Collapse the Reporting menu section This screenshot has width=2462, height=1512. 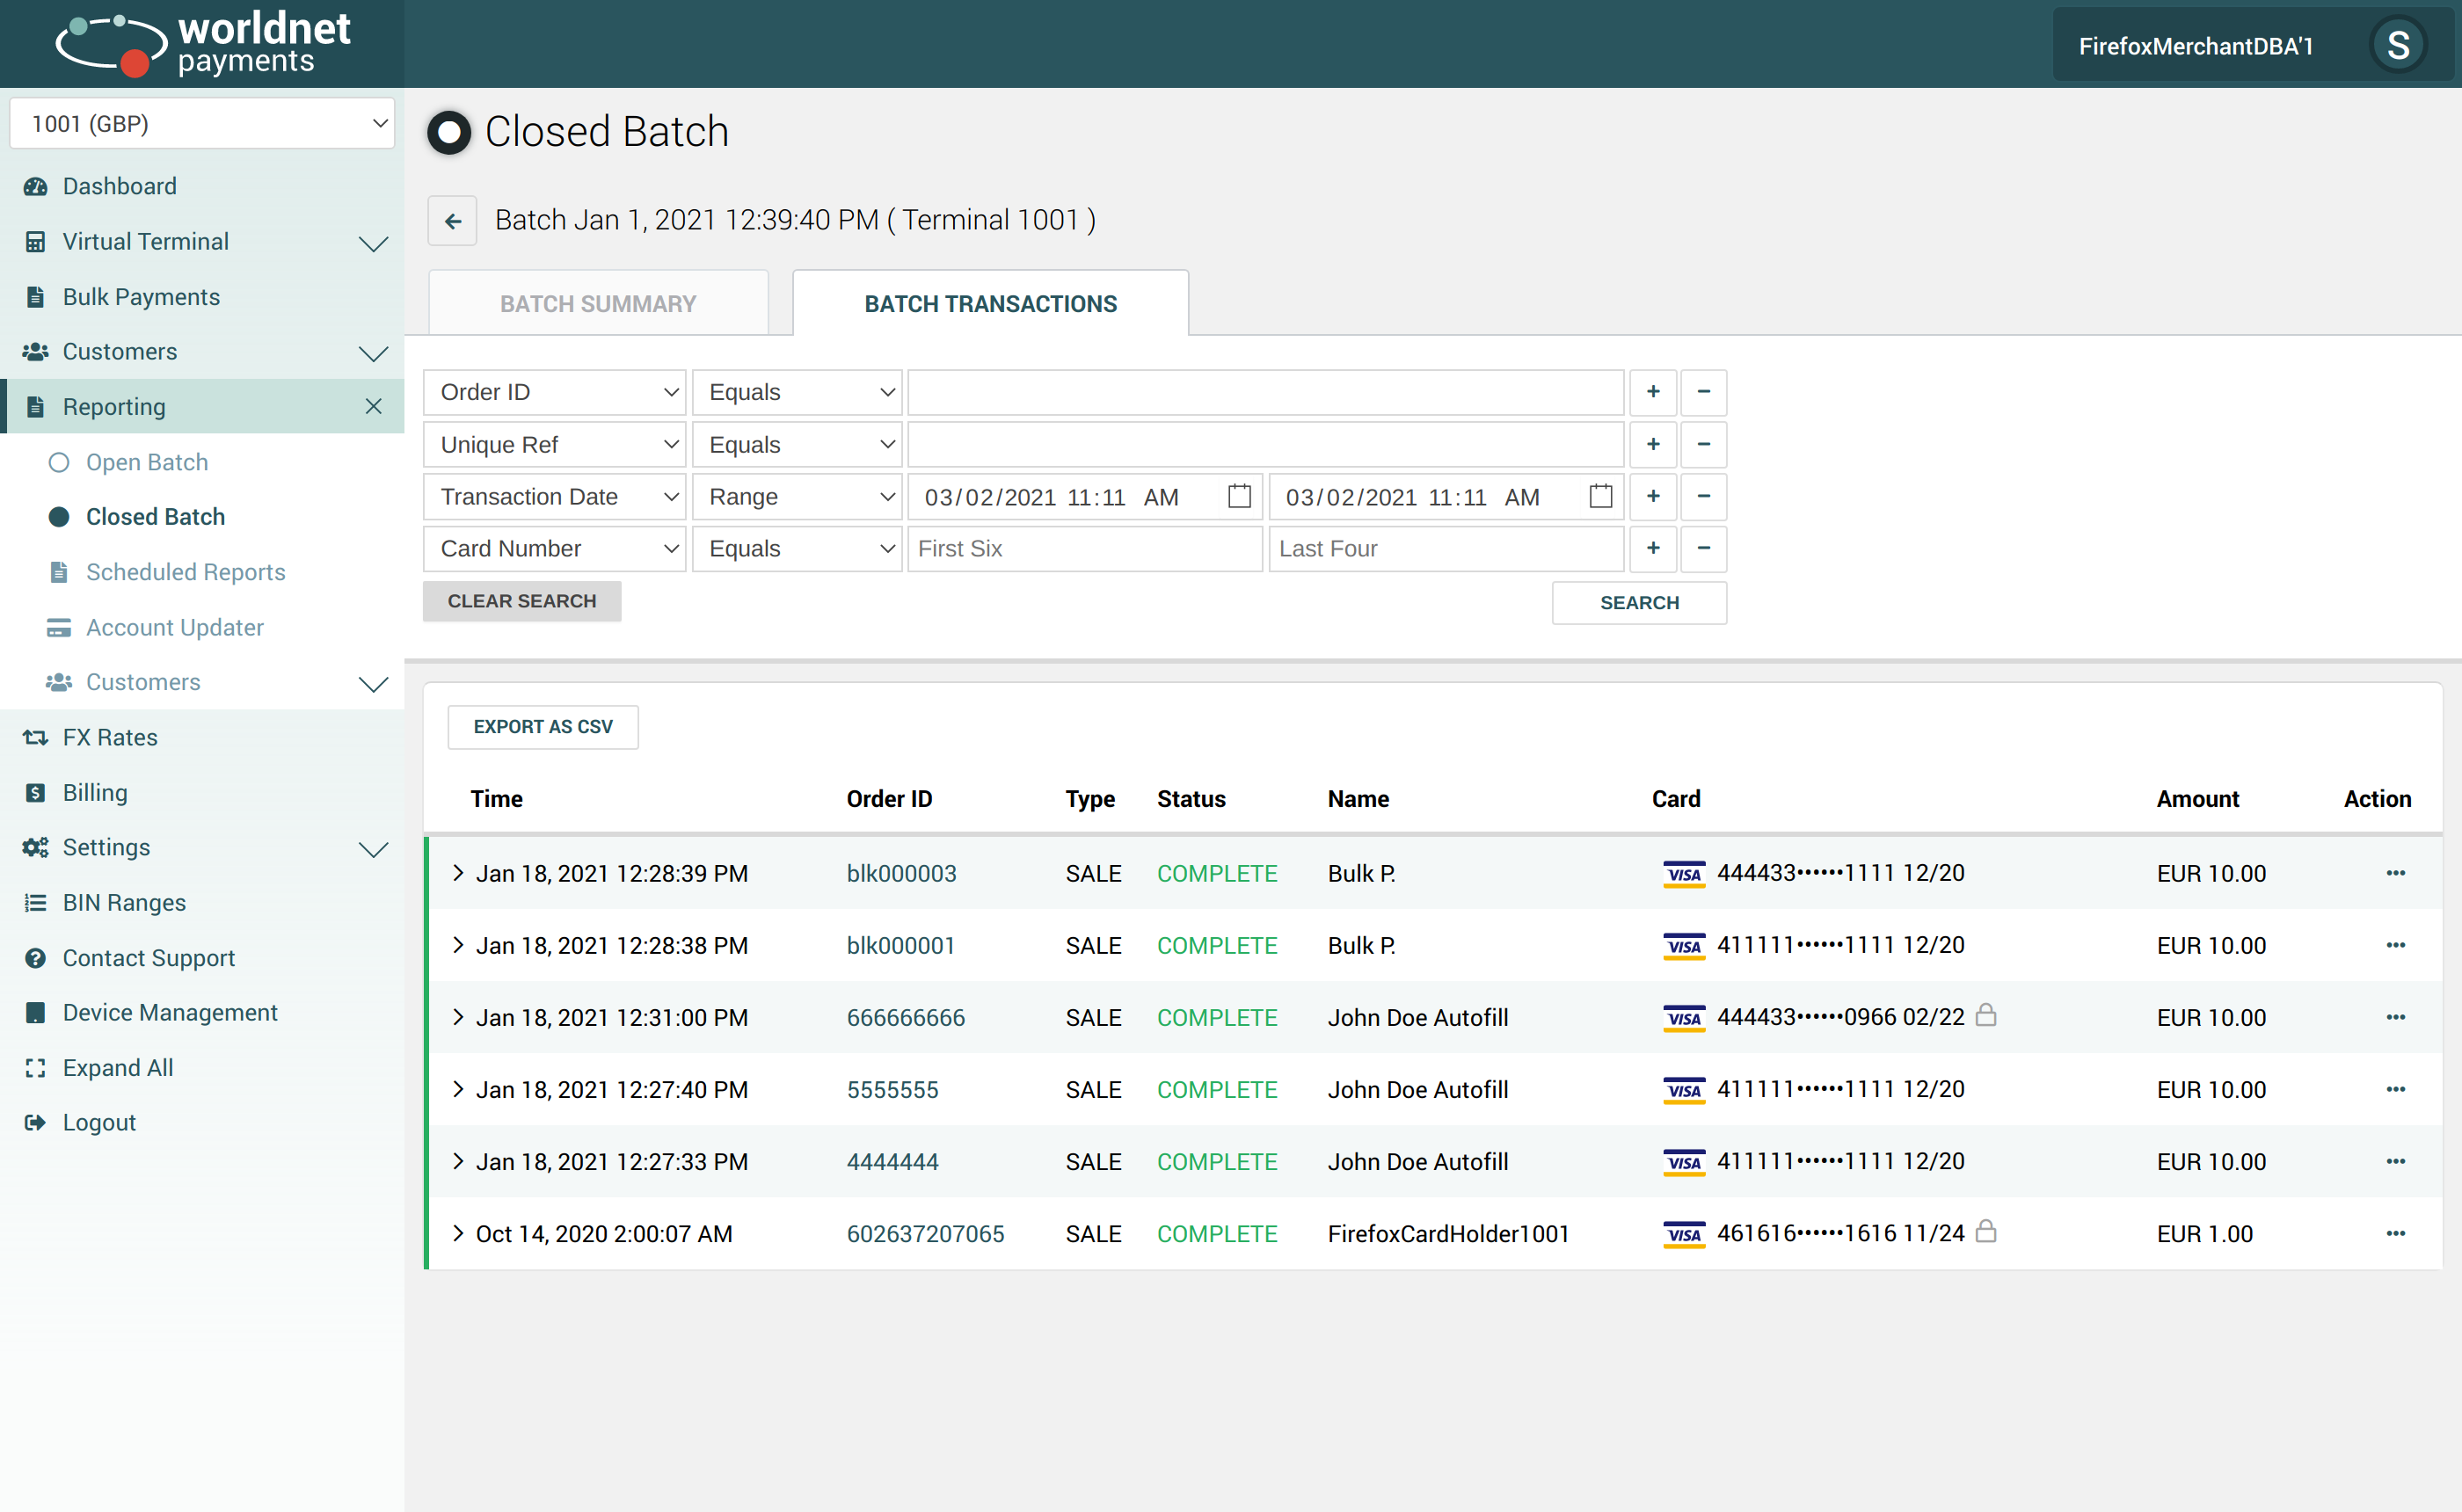point(373,407)
